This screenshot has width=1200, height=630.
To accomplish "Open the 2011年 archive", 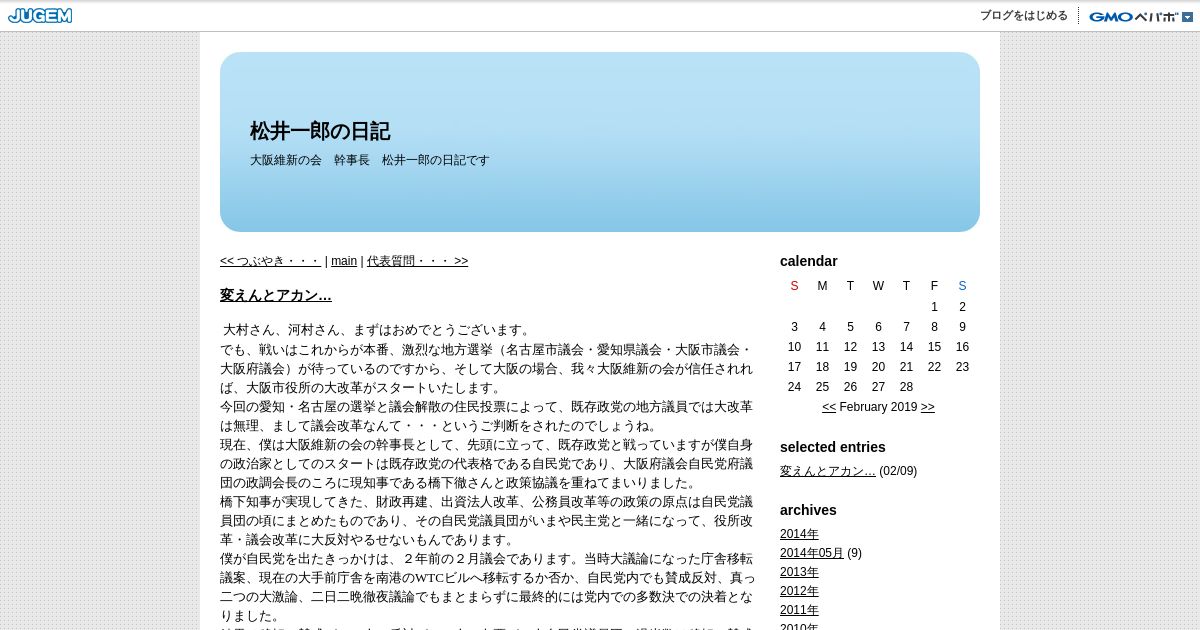I will tap(799, 610).
